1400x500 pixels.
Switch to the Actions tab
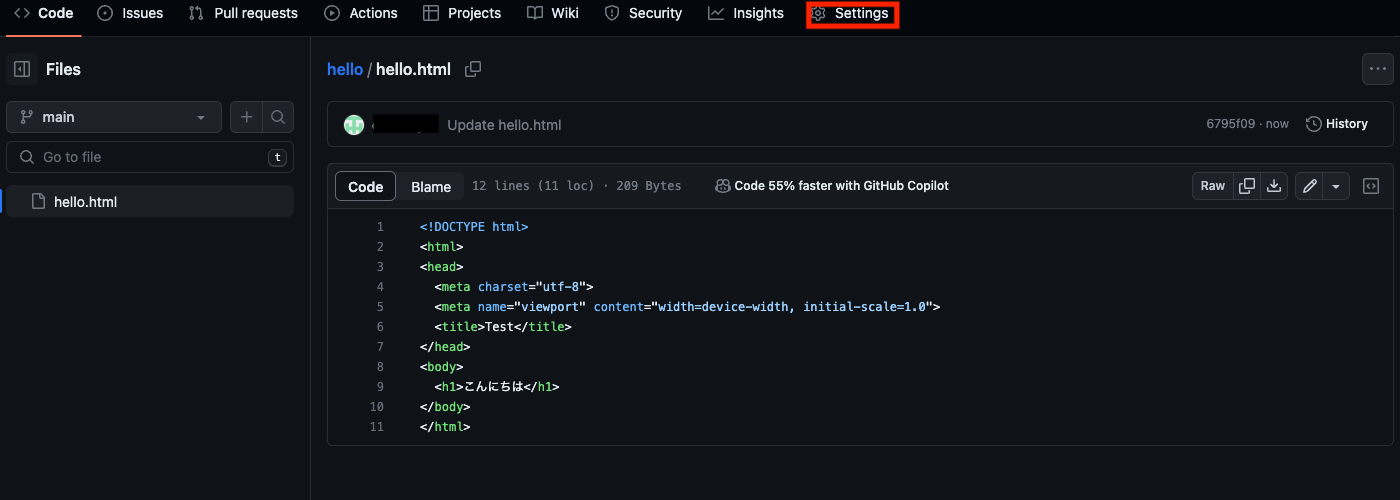point(361,13)
